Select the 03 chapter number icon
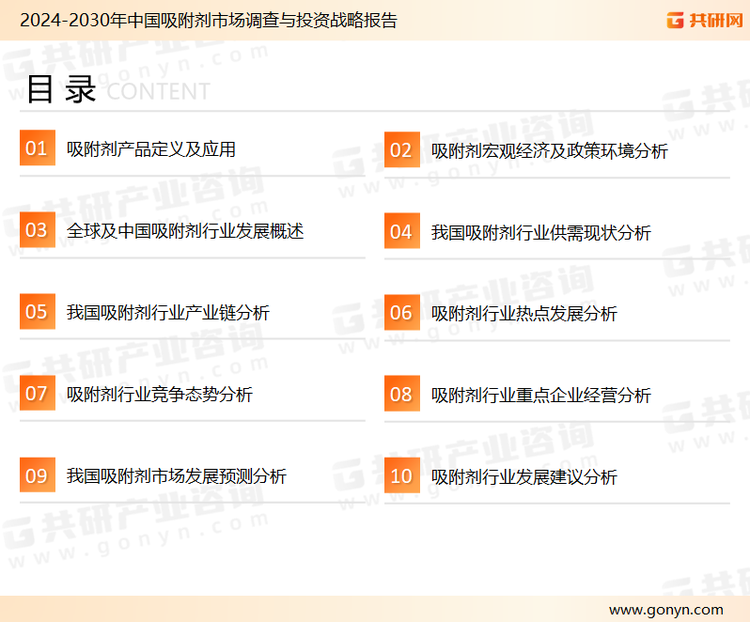The width and height of the screenshot is (750, 622). [37, 231]
